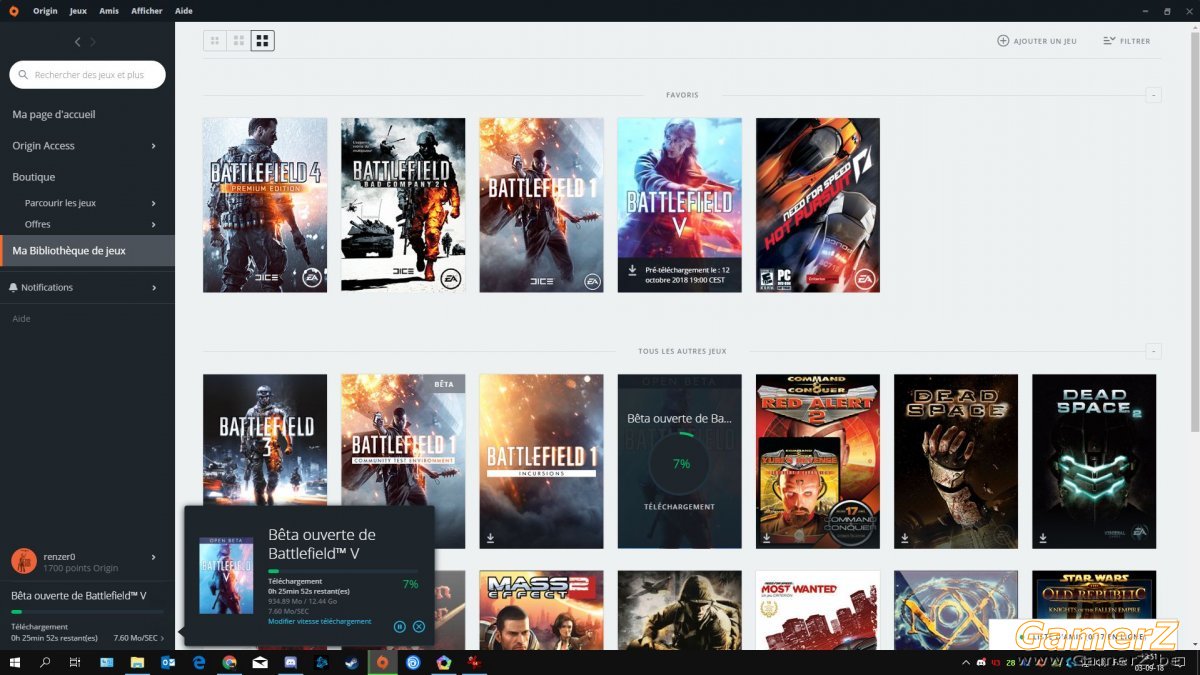Click the Notifications bell icon
1200x675 pixels.
(x=13, y=287)
